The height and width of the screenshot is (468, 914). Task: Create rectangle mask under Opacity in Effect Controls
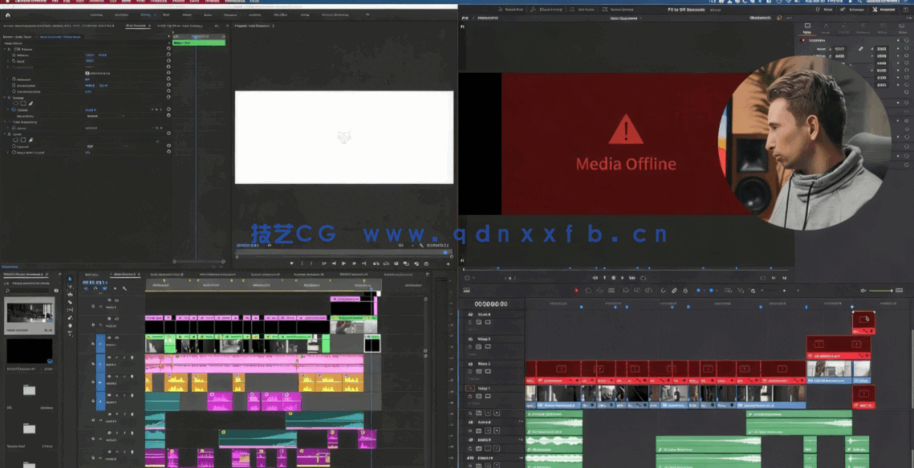tap(23, 103)
